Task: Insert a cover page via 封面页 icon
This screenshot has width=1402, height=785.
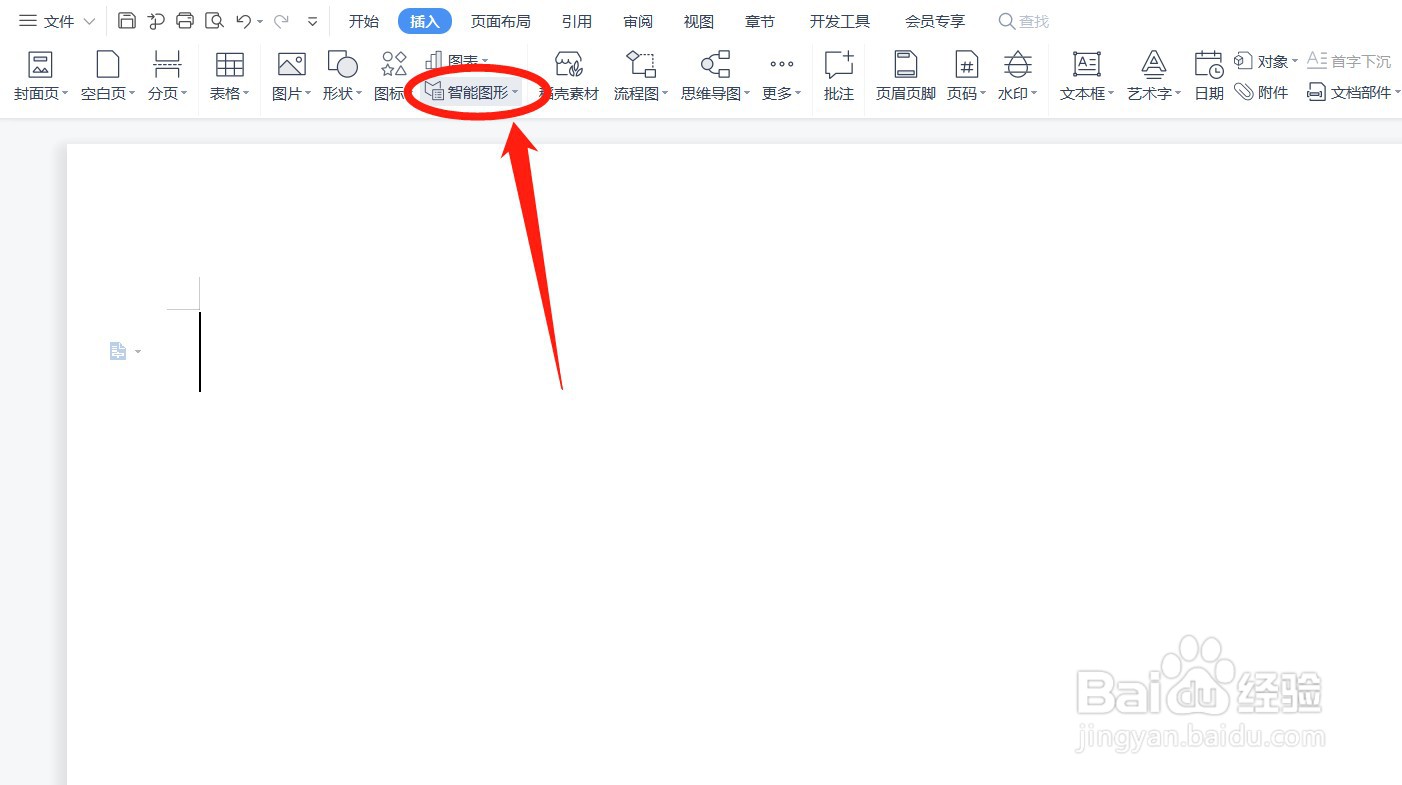Action: [x=40, y=65]
